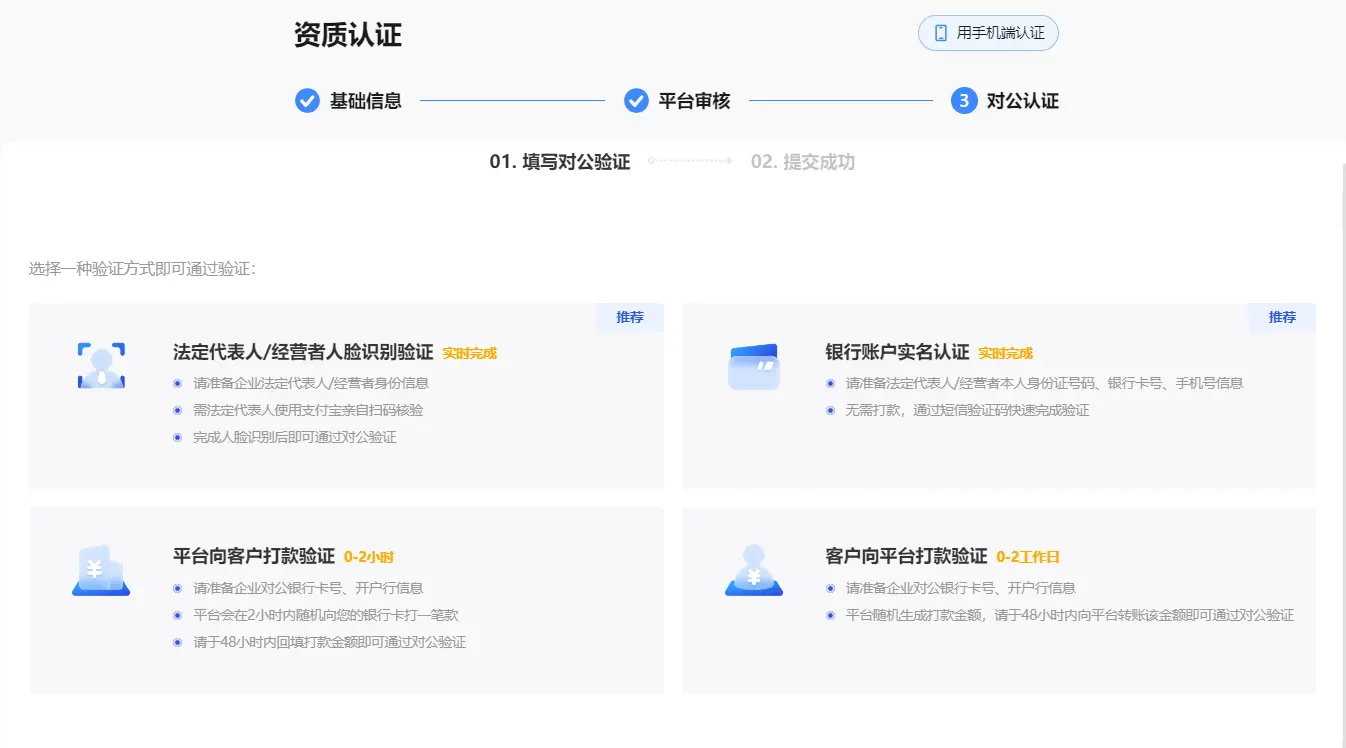Click the customer-to-platform payment person icon

point(753,571)
